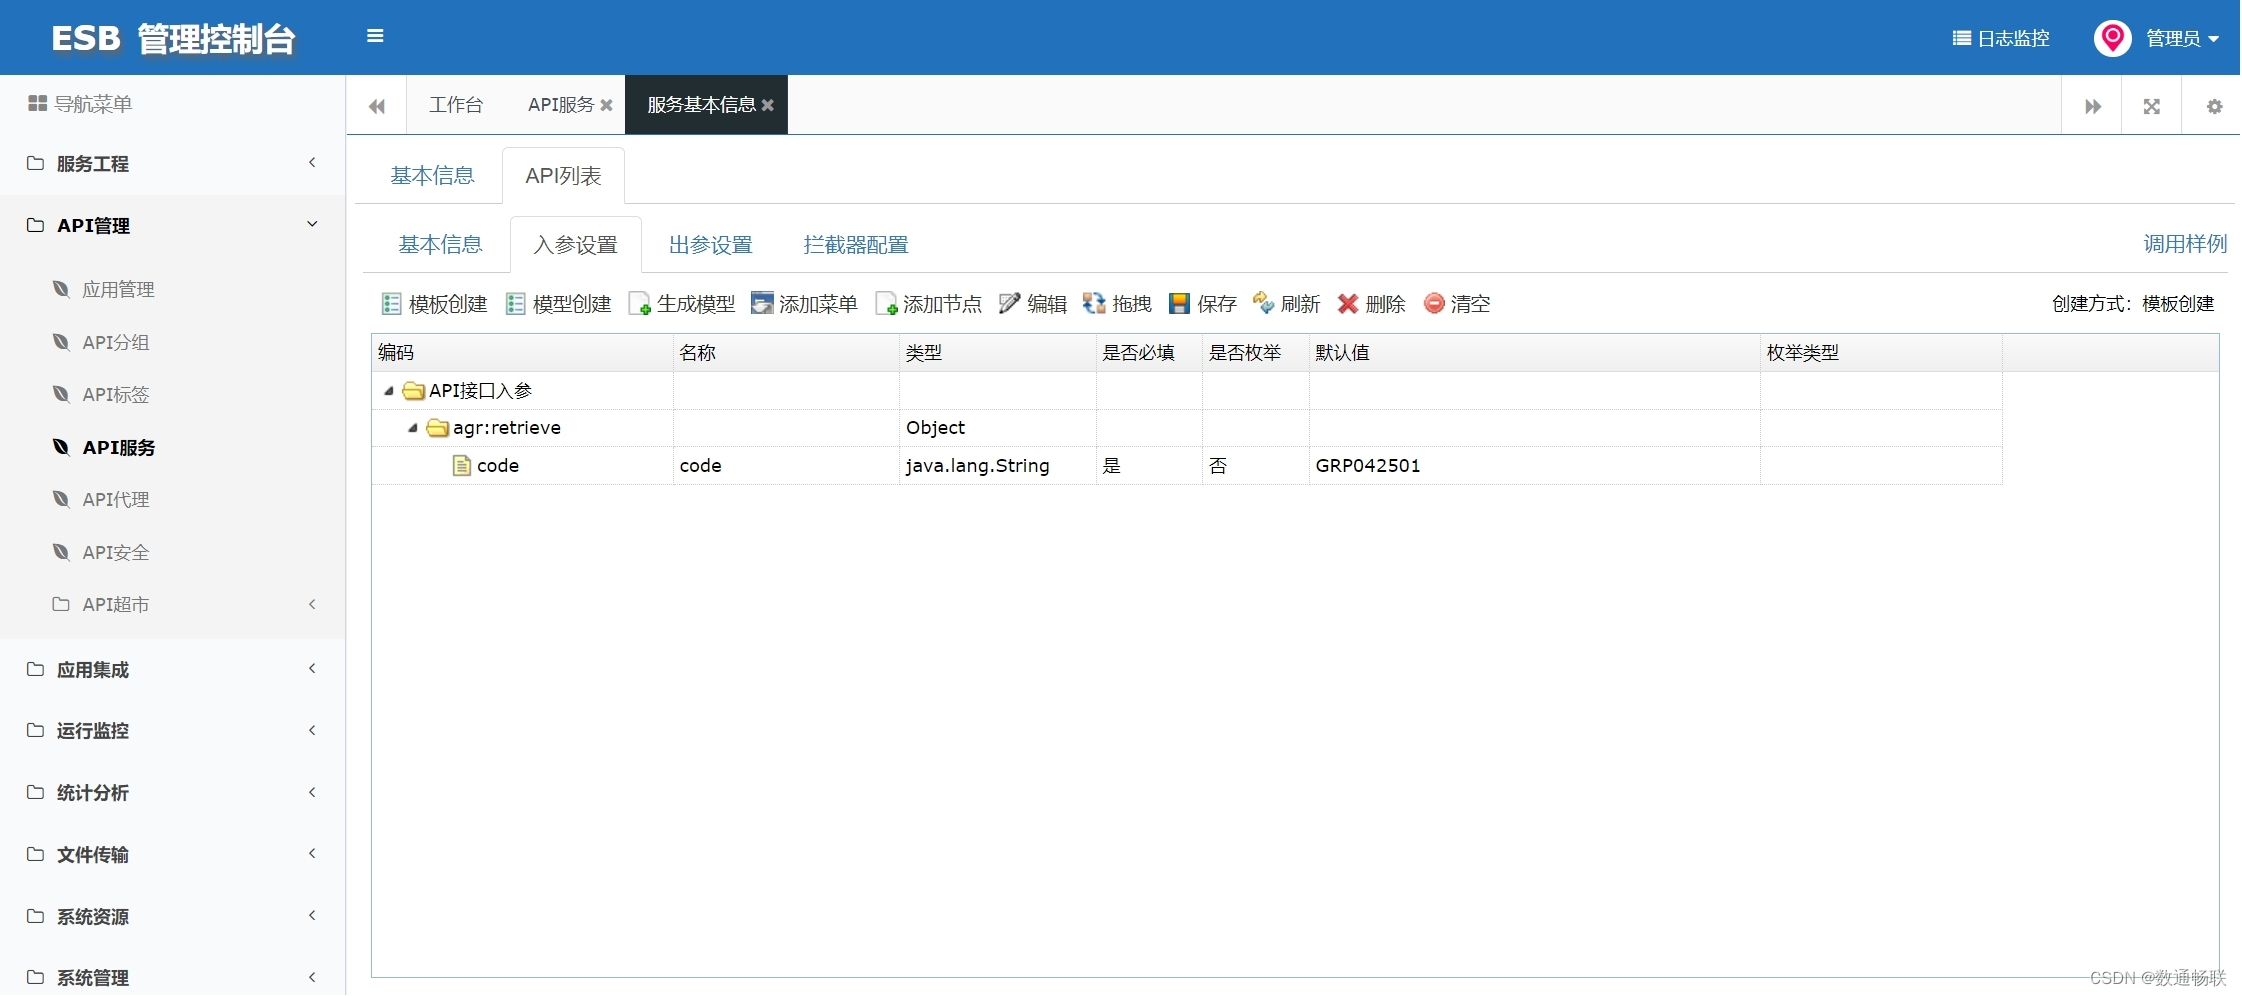Close the API服务 page tab
The image size is (2242, 996).
[x=606, y=105]
